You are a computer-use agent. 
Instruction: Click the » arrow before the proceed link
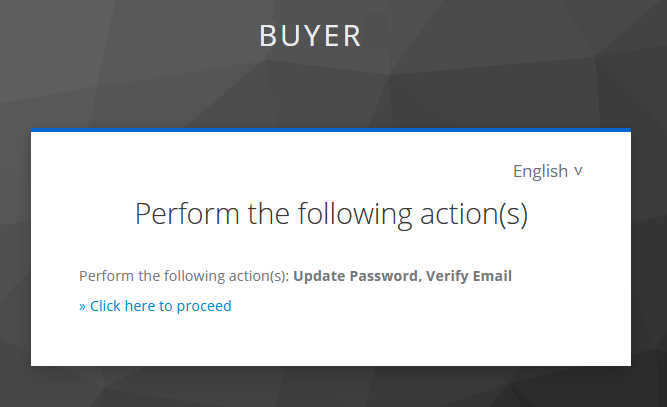point(82,306)
